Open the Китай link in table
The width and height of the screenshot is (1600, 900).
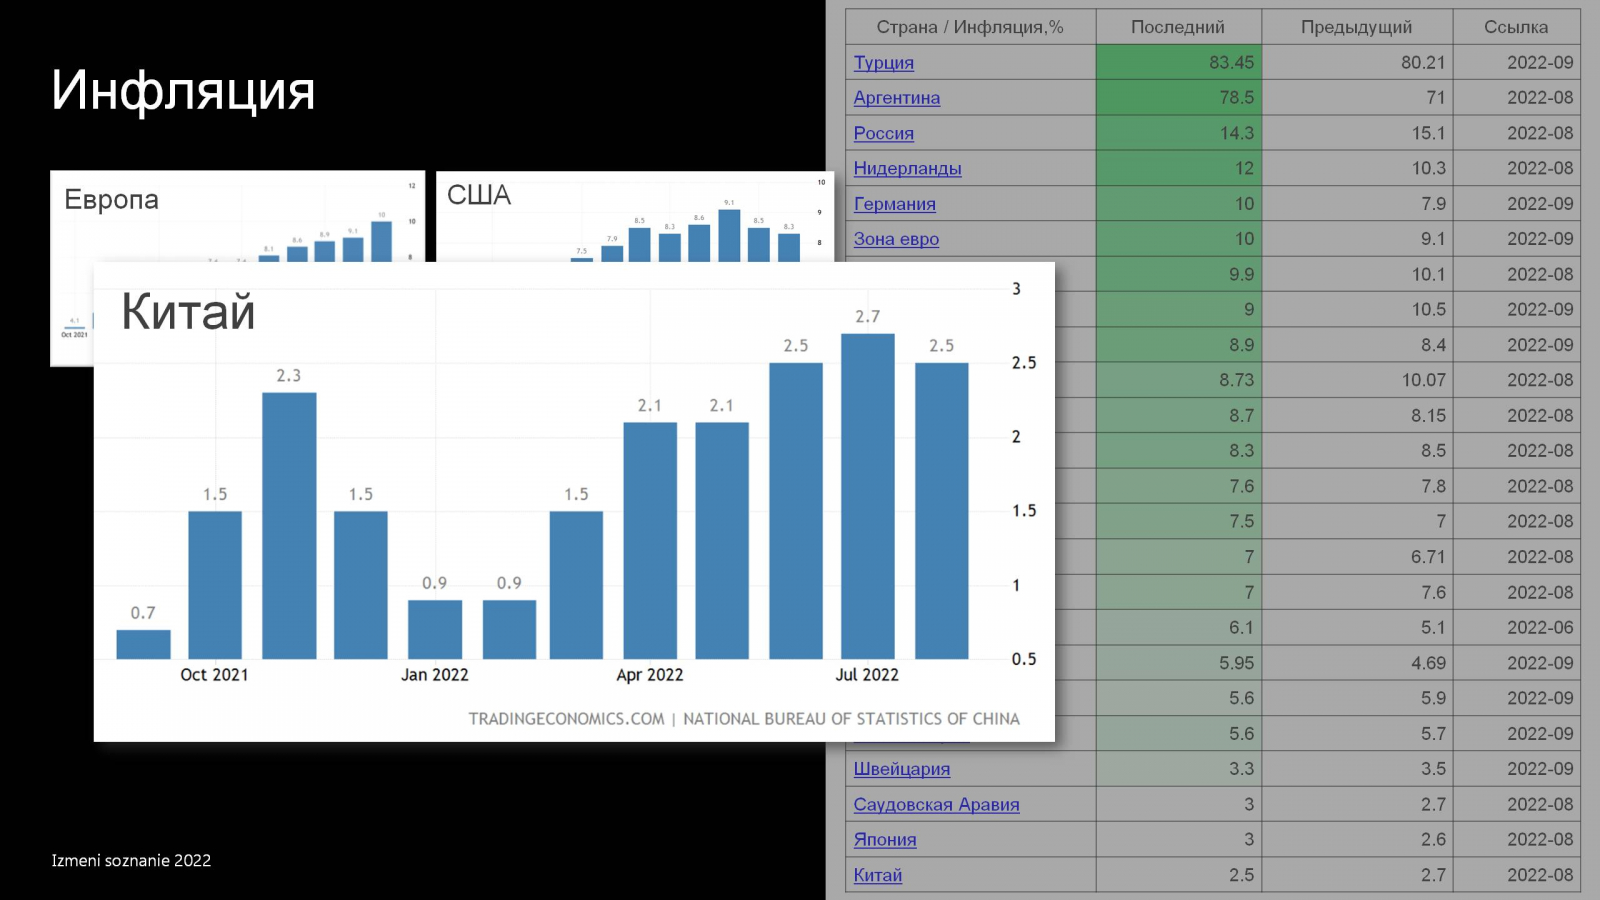[877, 875]
